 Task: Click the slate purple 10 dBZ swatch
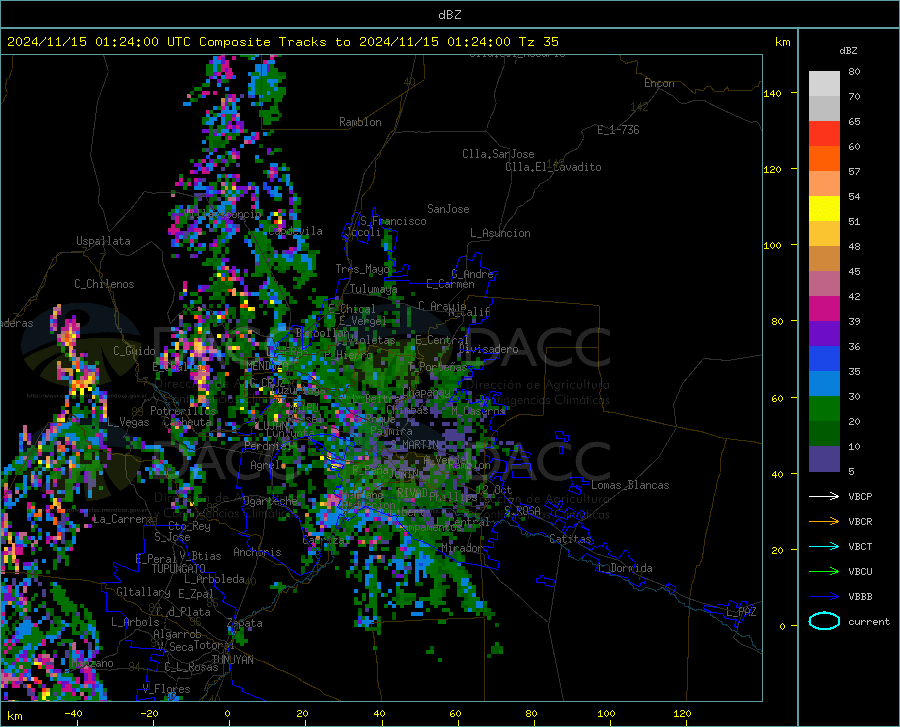pyautogui.click(x=824, y=459)
